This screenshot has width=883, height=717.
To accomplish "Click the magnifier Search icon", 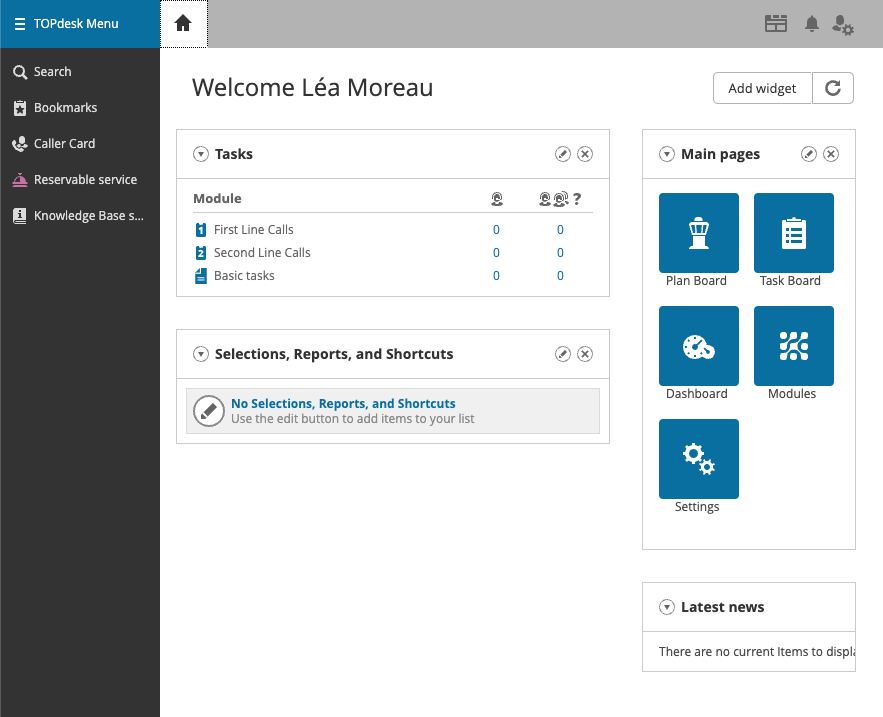I will [20, 72].
